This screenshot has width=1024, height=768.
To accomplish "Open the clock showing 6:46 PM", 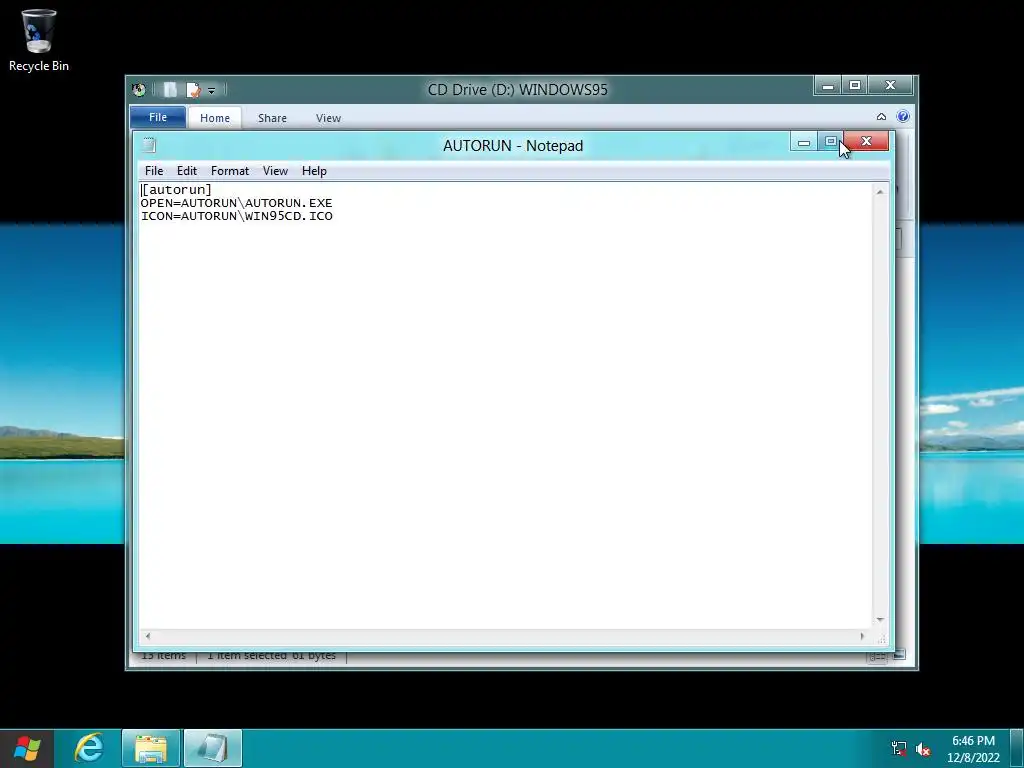I will pos(973,749).
